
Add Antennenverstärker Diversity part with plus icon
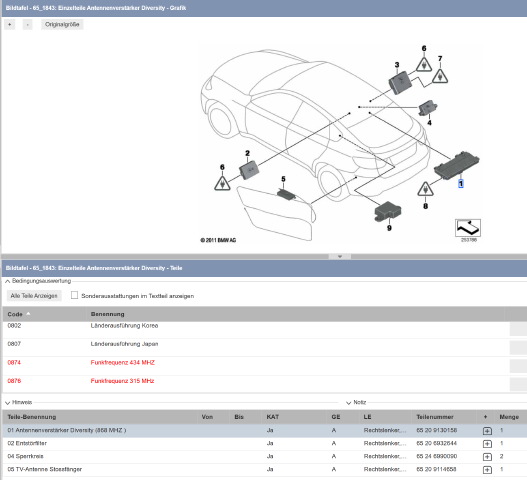click(487, 431)
